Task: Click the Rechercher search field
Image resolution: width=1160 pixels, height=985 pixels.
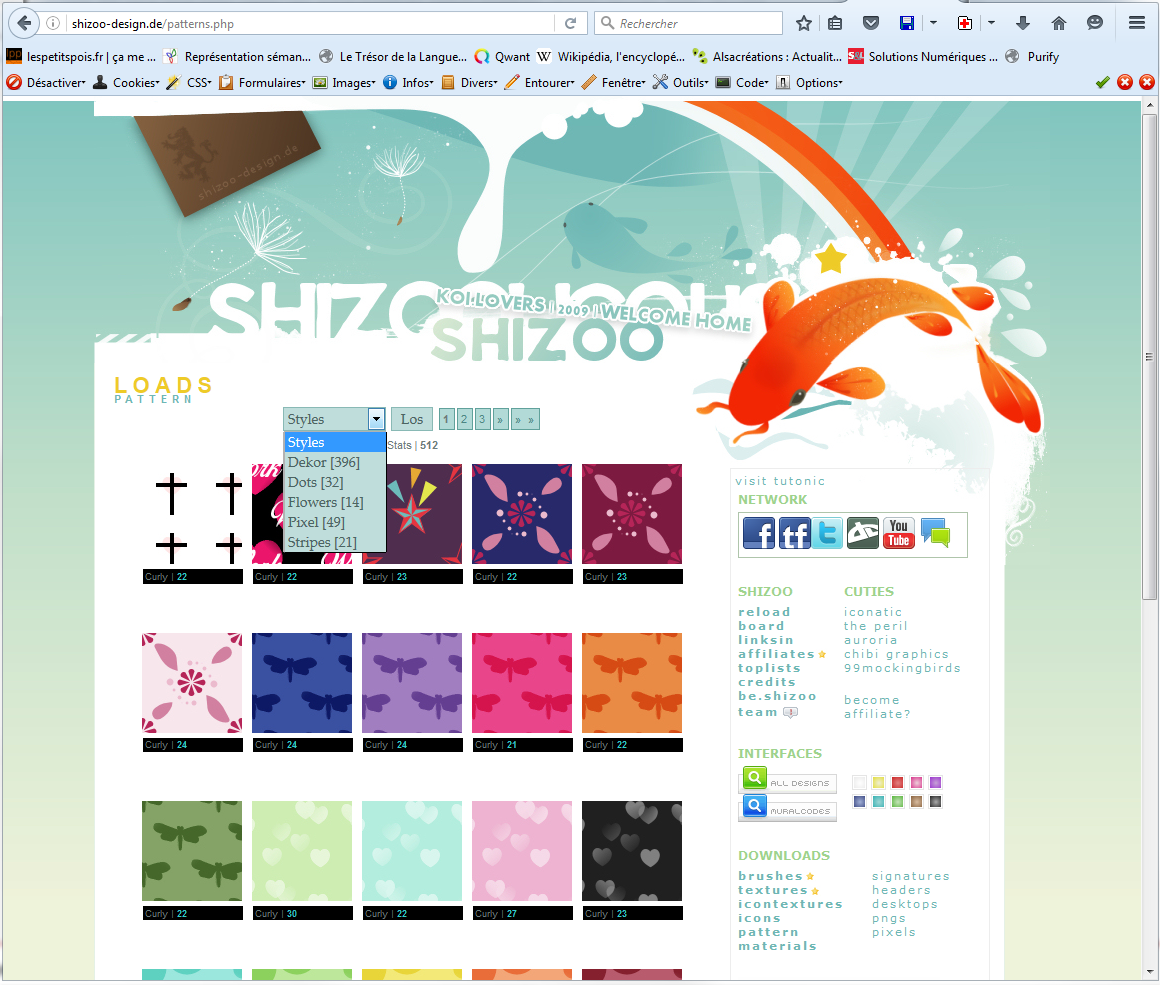Action: 688,24
